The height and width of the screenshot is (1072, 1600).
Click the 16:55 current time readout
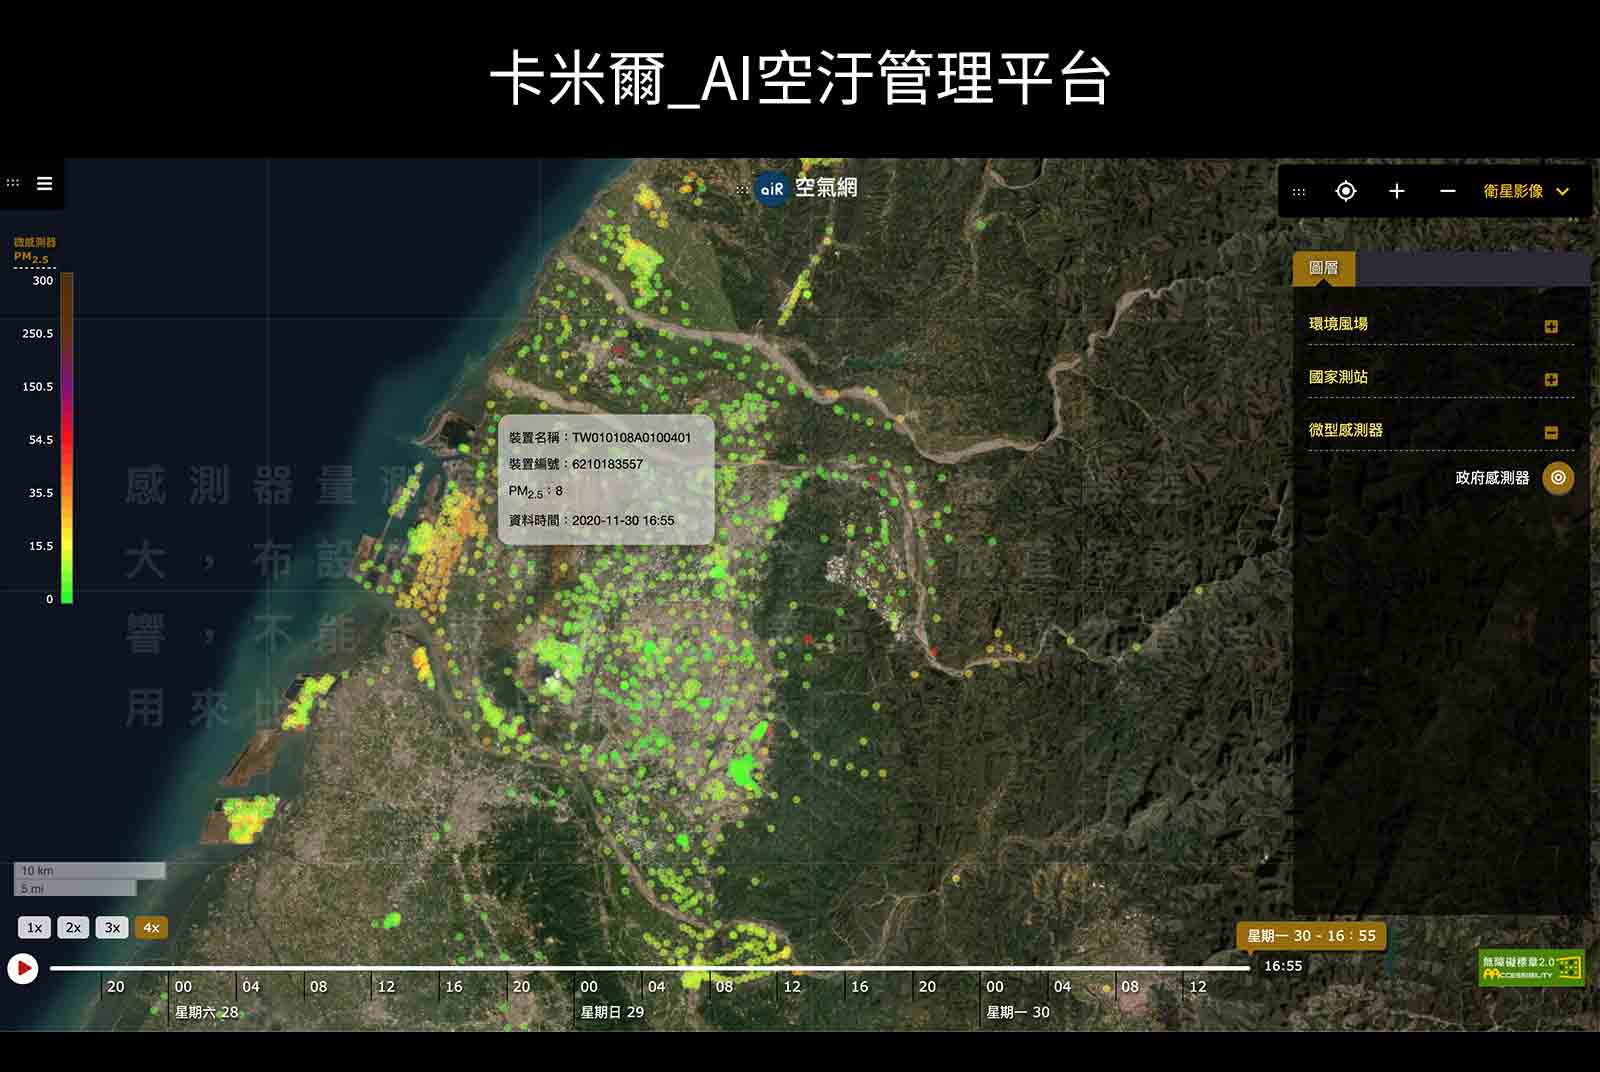(x=1283, y=966)
